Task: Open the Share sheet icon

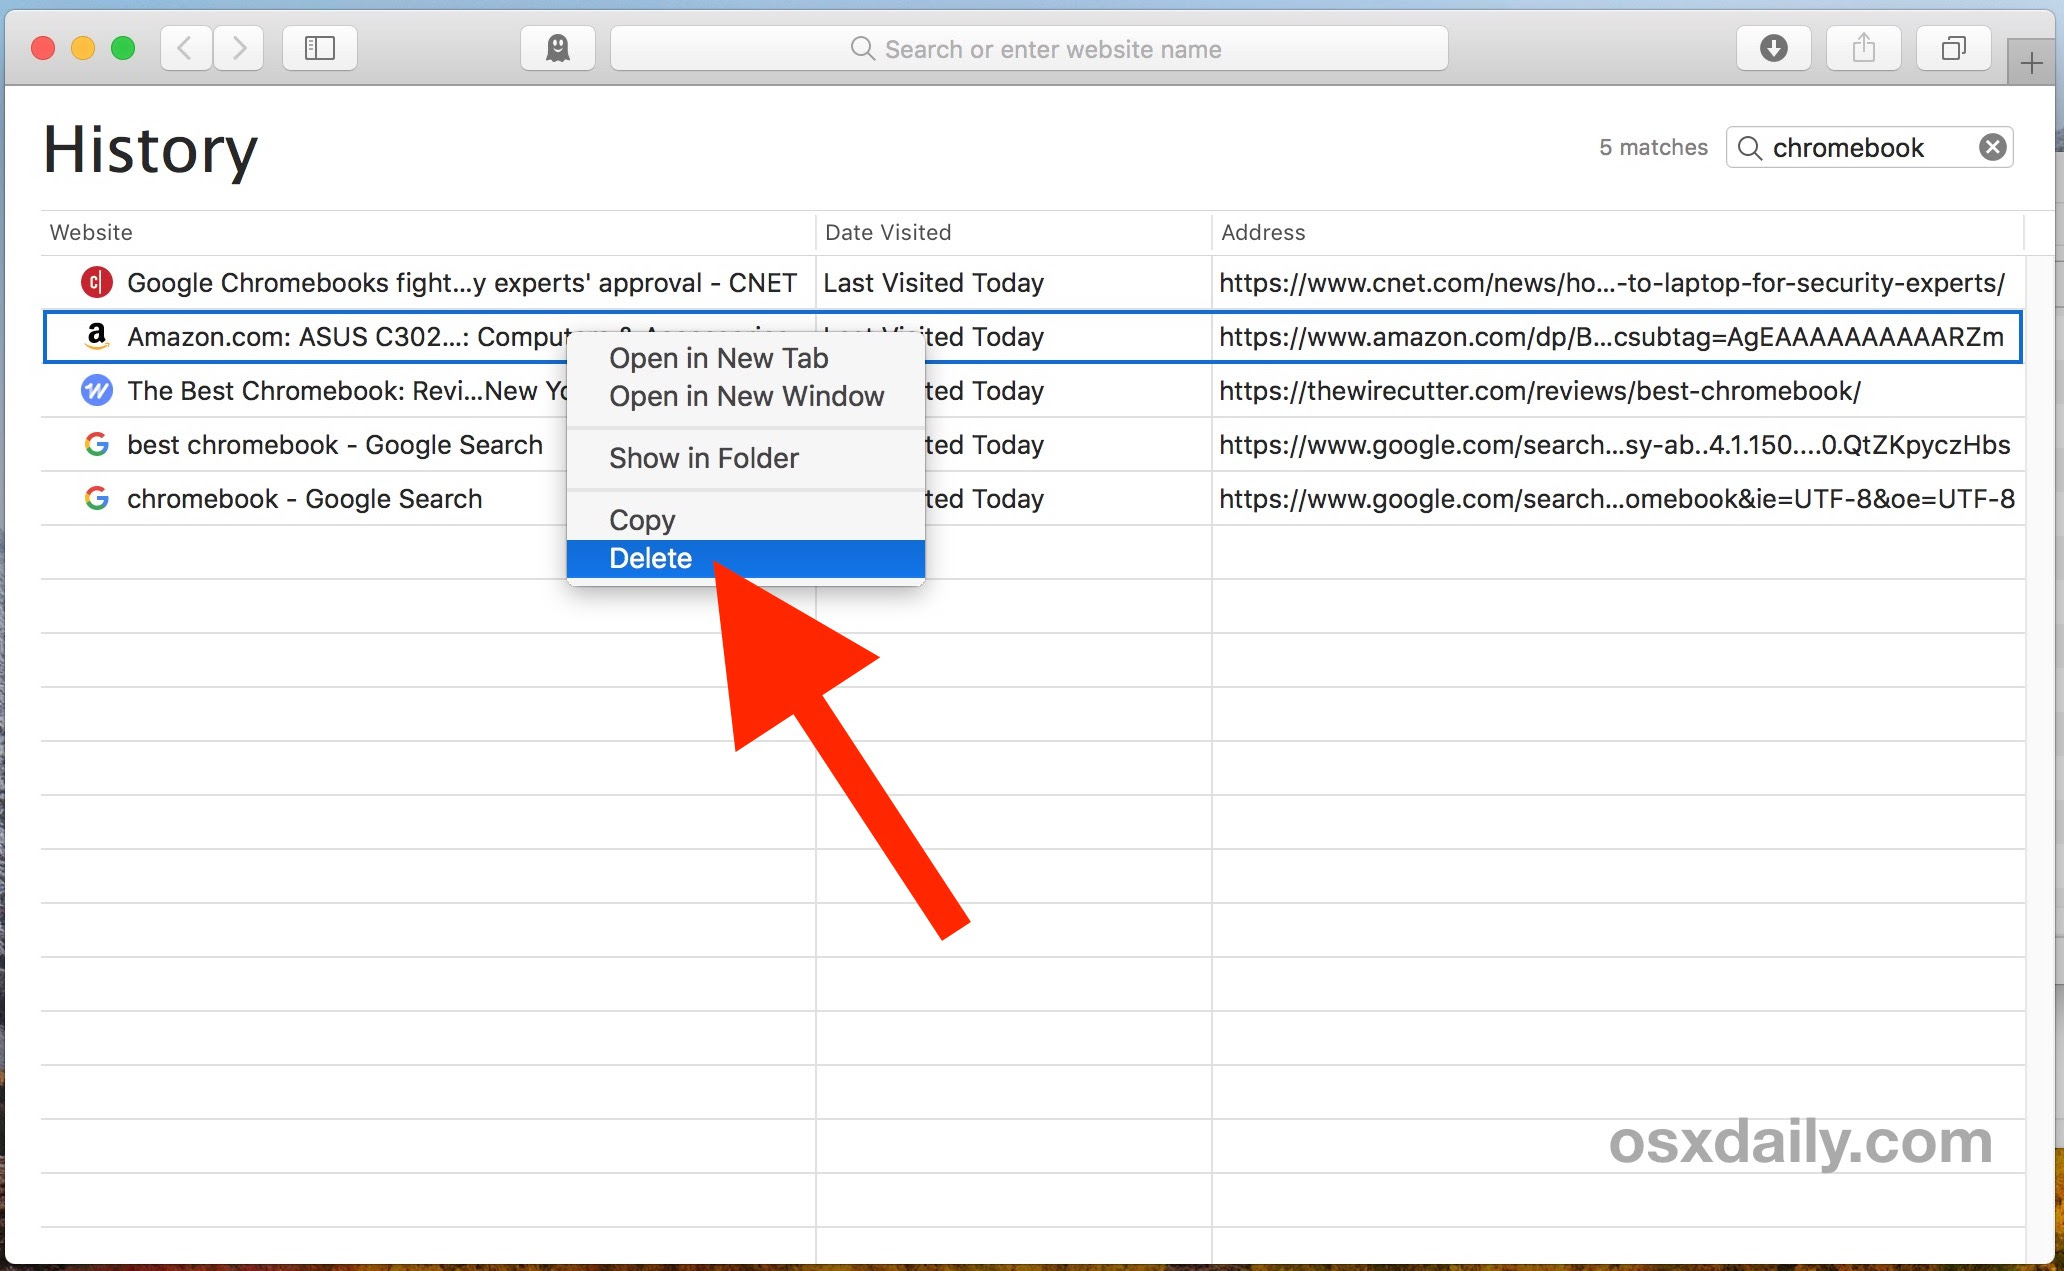Action: 1864,48
